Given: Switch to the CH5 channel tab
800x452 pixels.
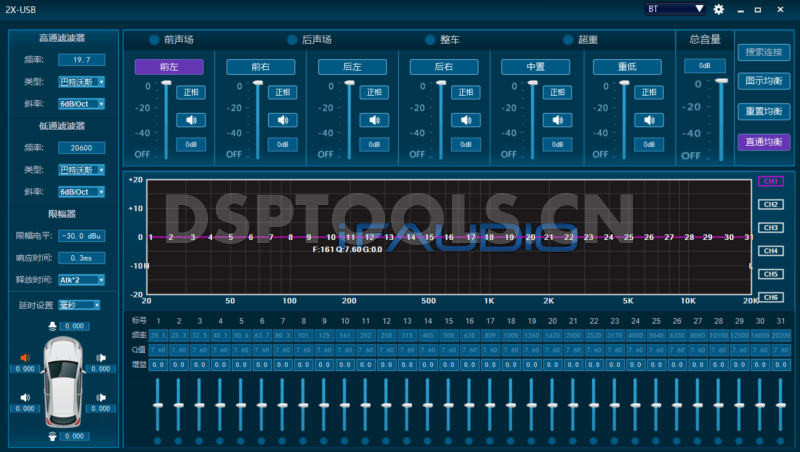Looking at the screenshot, I should pos(770,274).
